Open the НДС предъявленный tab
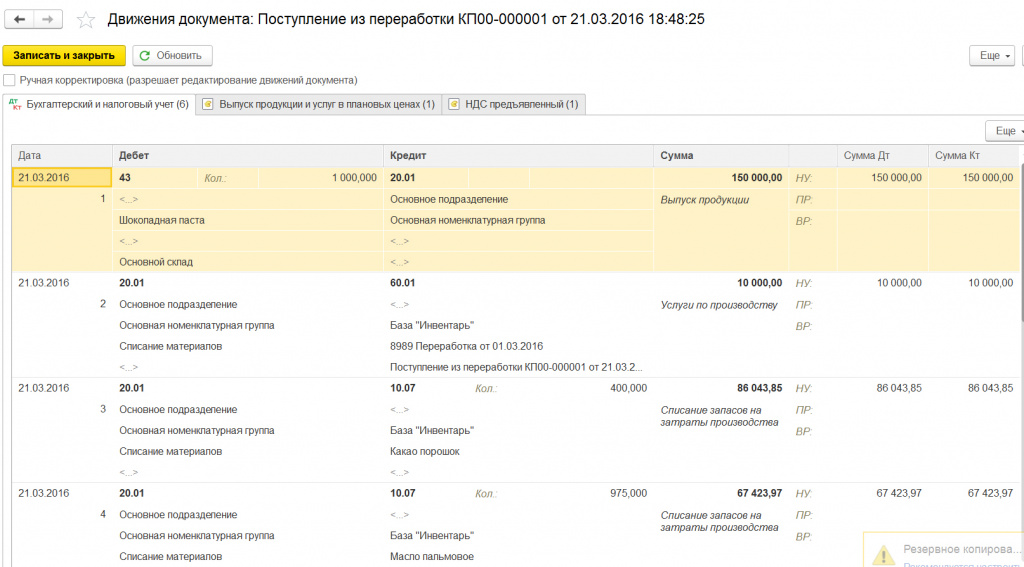Image resolution: width=1024 pixels, height=567 pixels. pos(521,104)
